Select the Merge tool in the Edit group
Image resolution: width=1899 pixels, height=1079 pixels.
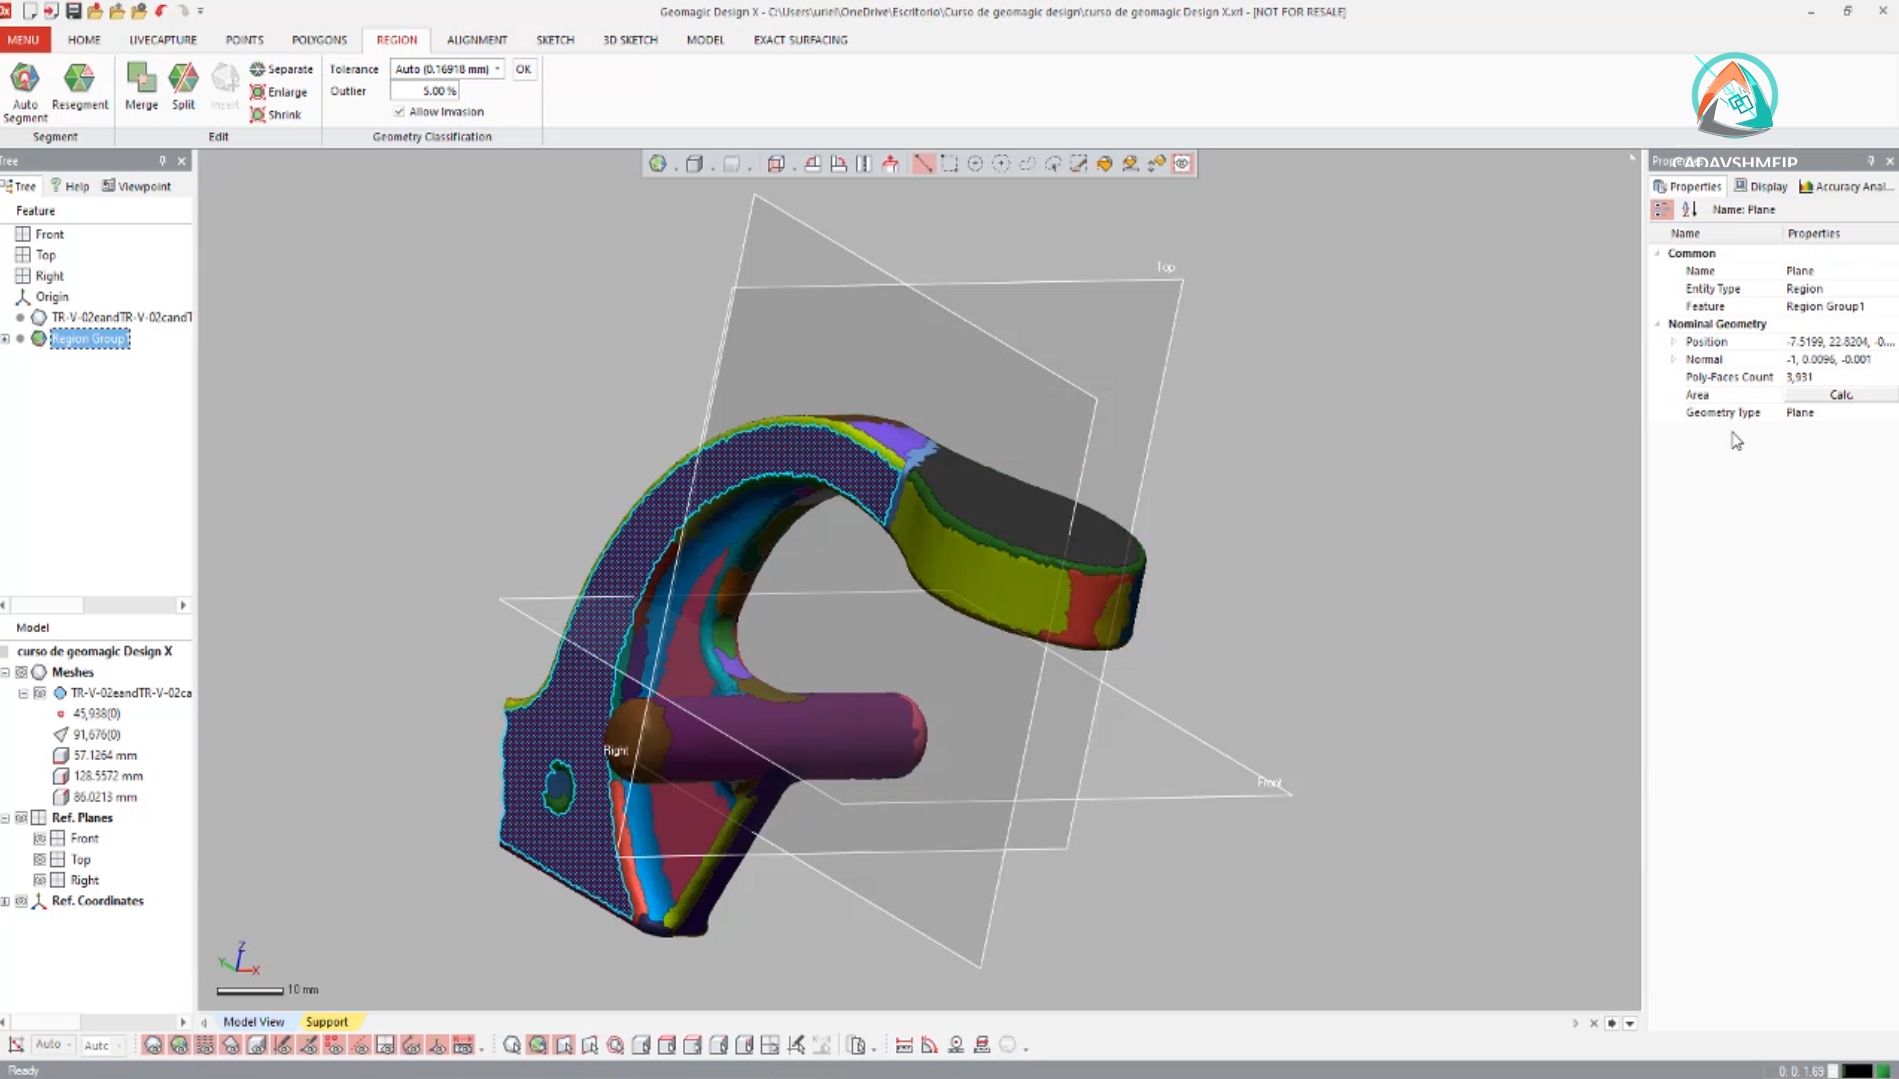point(140,88)
